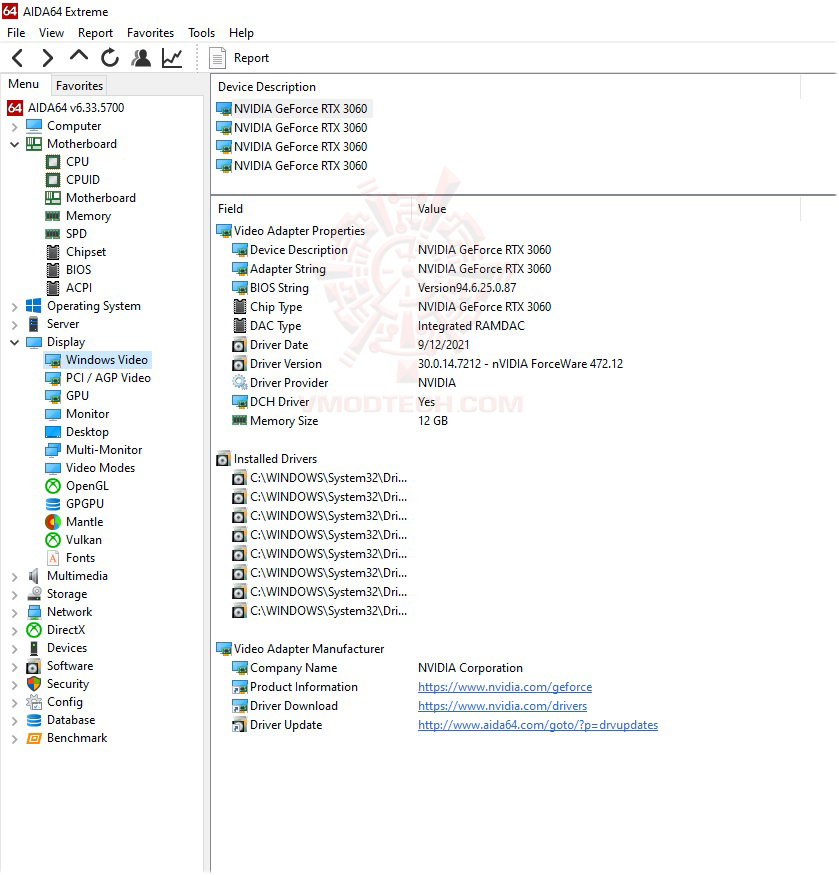Click the up-level arrow toolbar icon
The image size is (839, 875).
pyautogui.click(x=79, y=56)
